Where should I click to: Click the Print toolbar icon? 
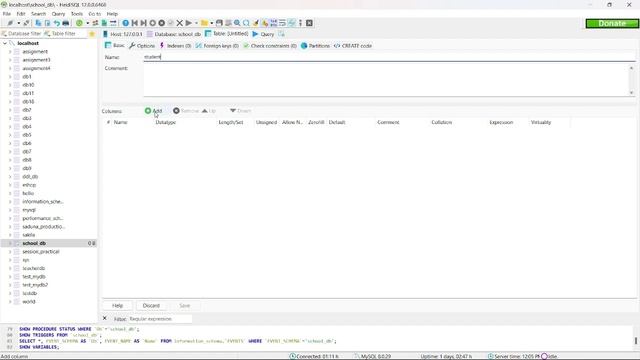pos(66,23)
